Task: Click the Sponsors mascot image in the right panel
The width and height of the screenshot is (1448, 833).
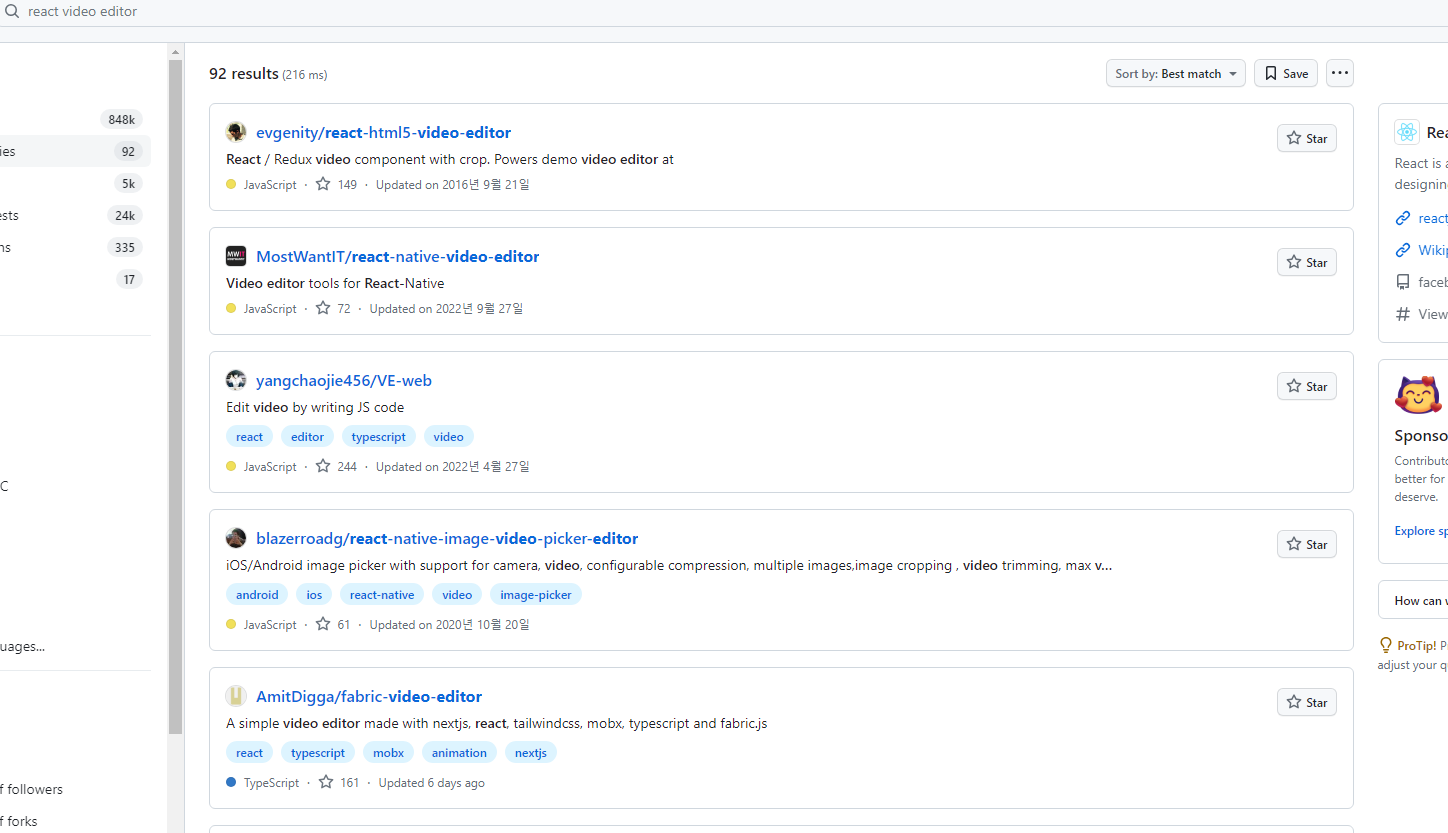Action: pyautogui.click(x=1418, y=396)
